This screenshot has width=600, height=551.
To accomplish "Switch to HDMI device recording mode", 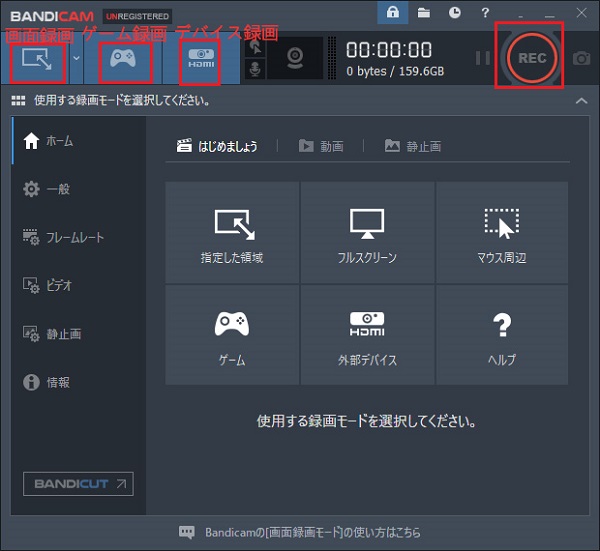I will (x=201, y=61).
